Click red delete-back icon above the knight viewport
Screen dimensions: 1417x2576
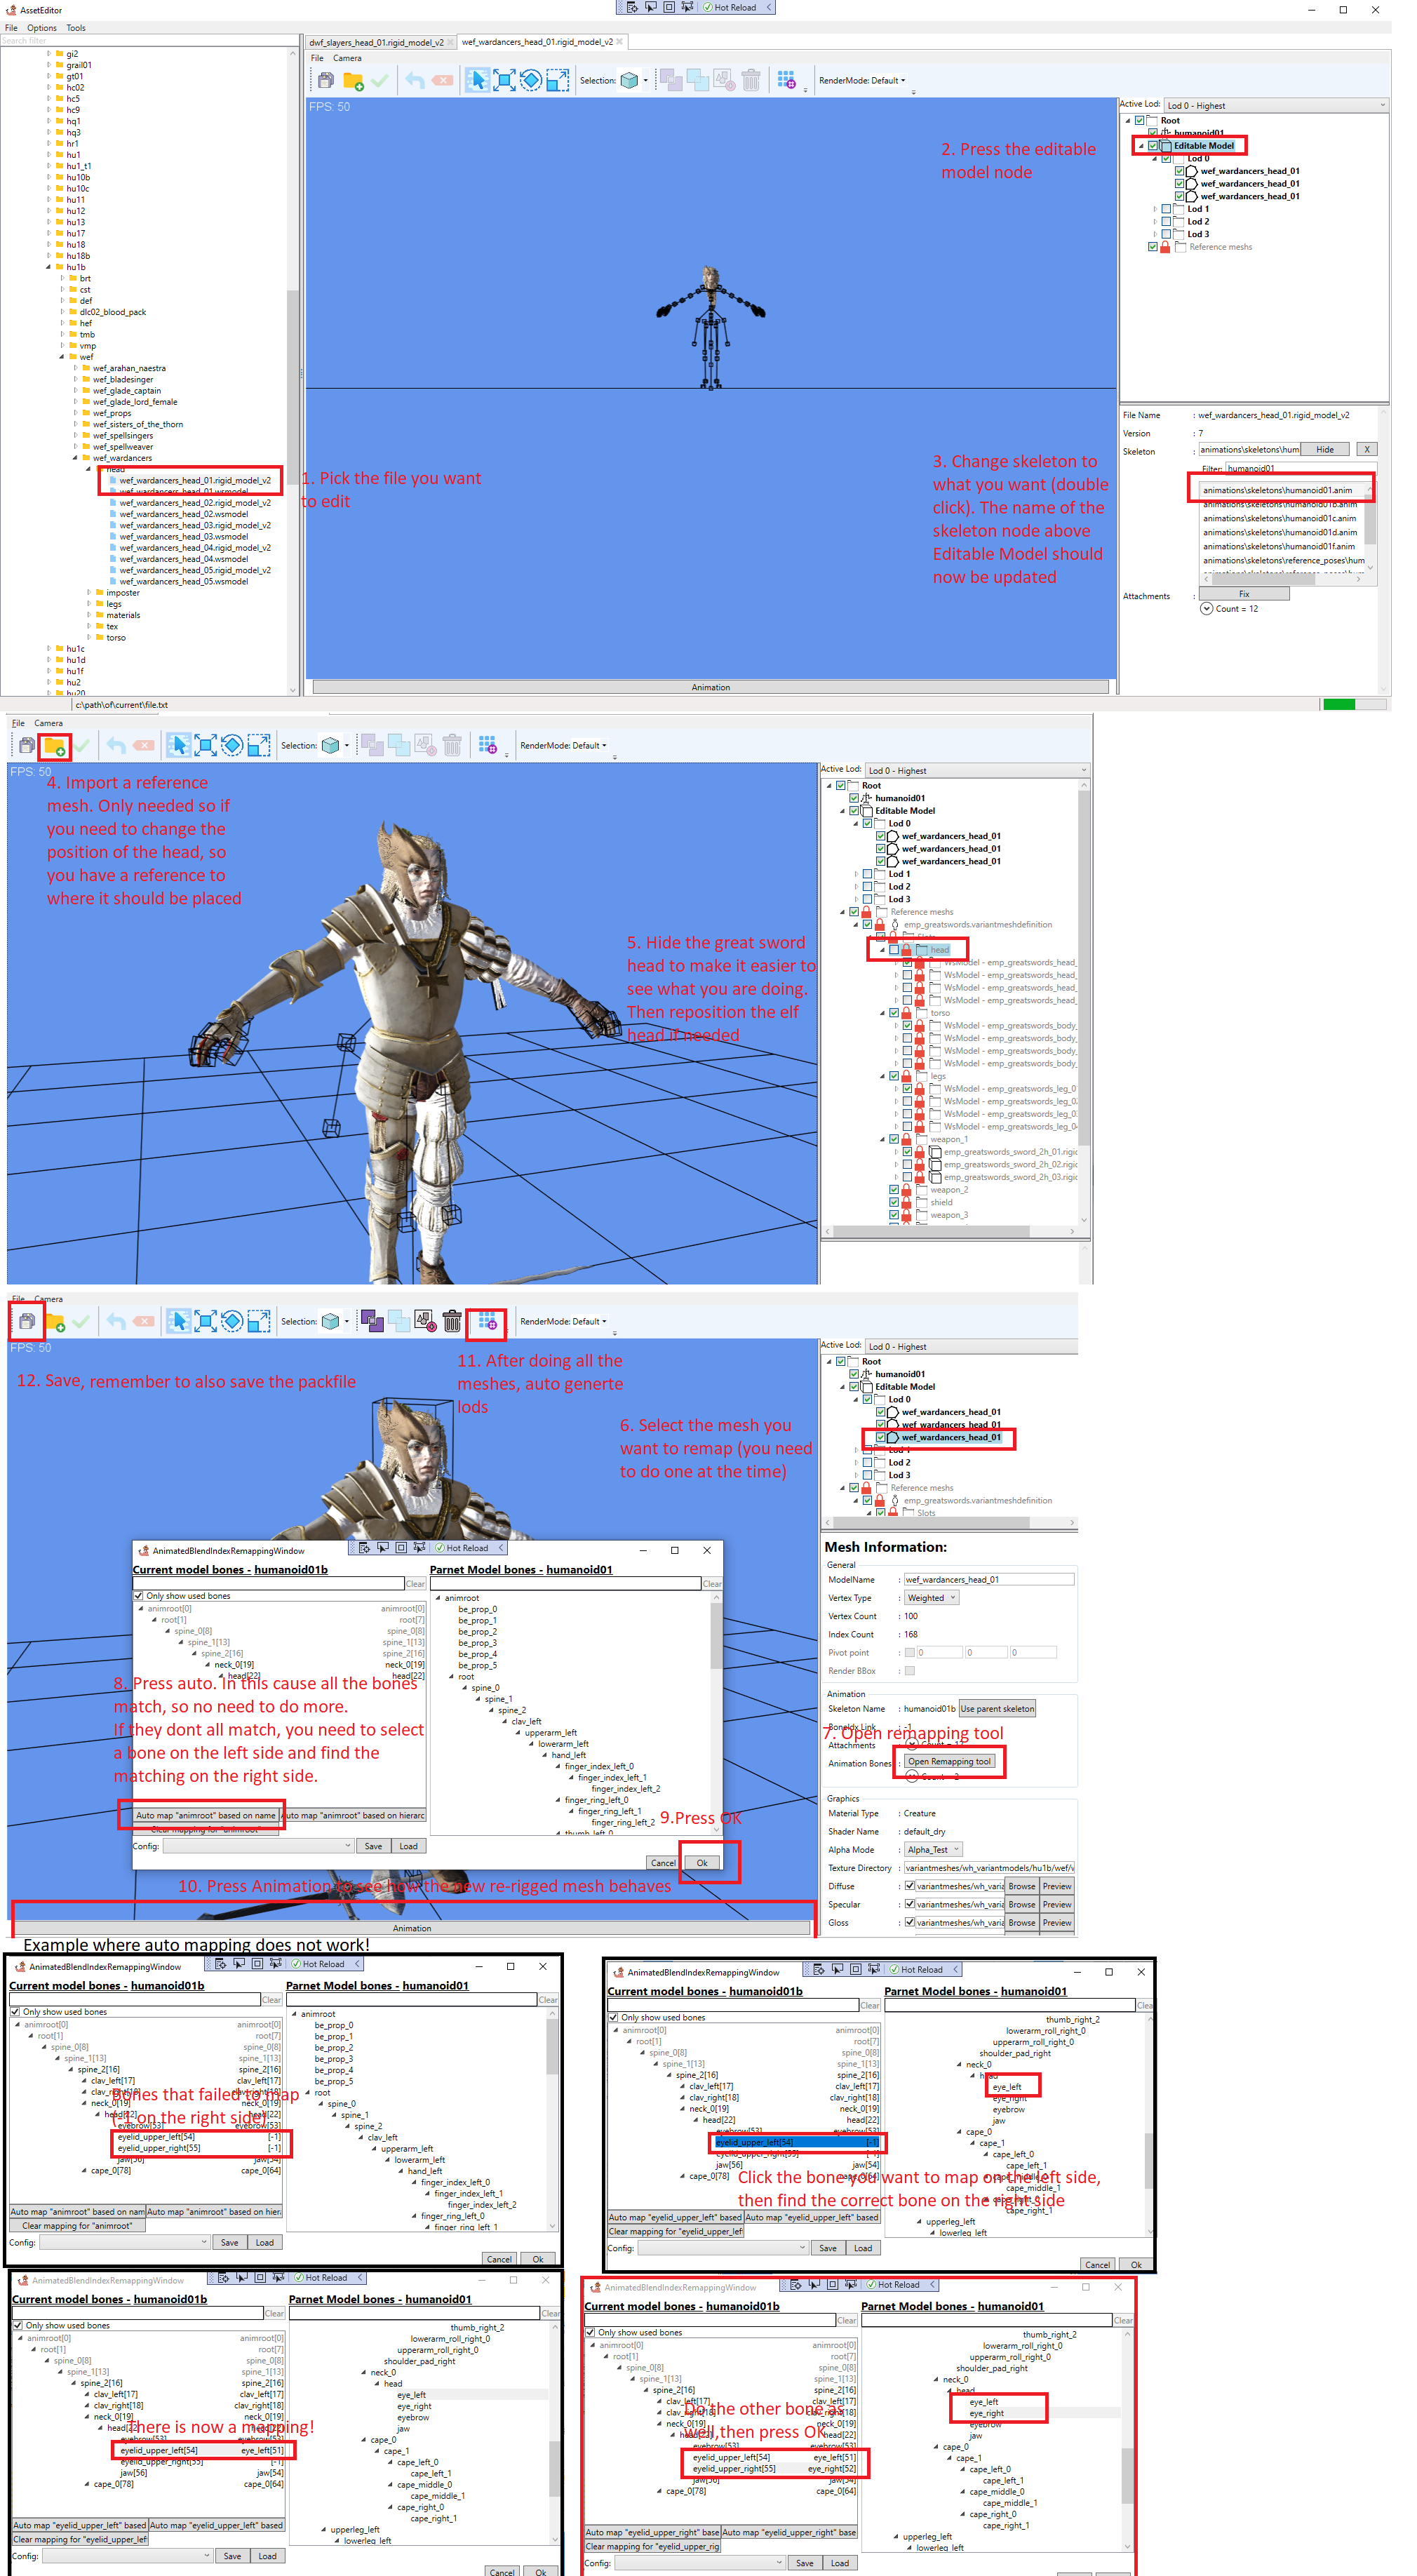click(x=144, y=745)
